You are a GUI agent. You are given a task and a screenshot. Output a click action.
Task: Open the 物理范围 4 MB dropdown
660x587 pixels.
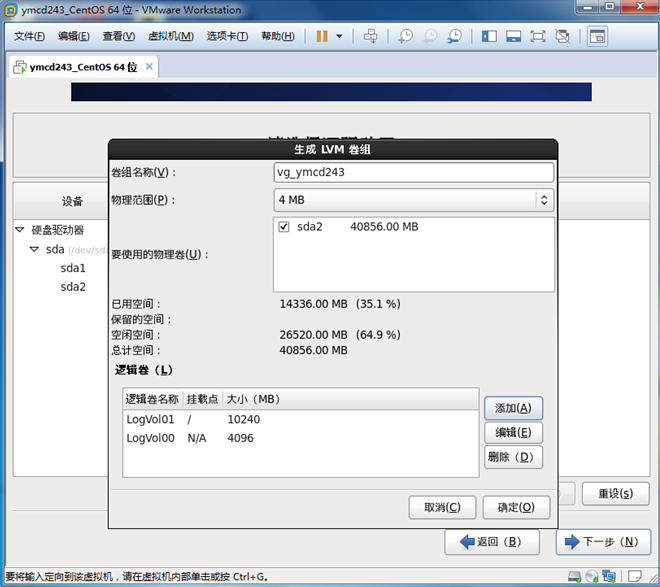(x=413, y=200)
